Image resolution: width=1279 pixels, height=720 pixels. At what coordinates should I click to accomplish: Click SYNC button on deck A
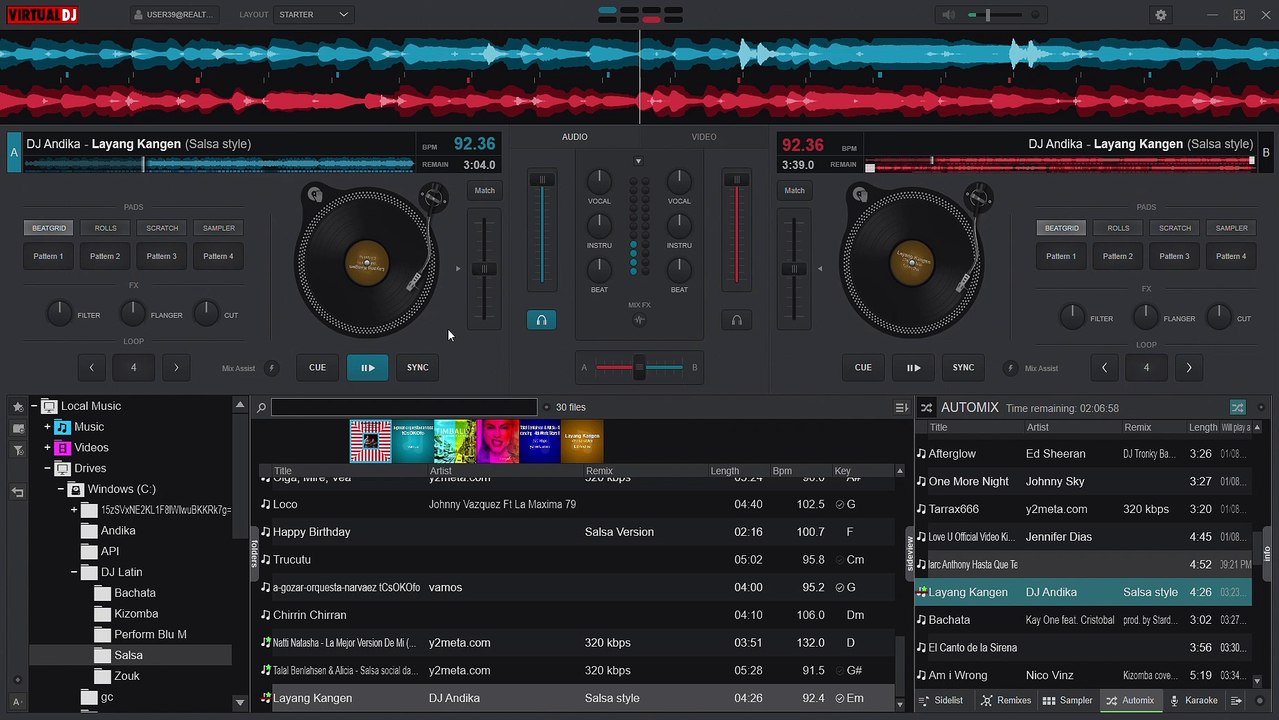click(x=418, y=368)
